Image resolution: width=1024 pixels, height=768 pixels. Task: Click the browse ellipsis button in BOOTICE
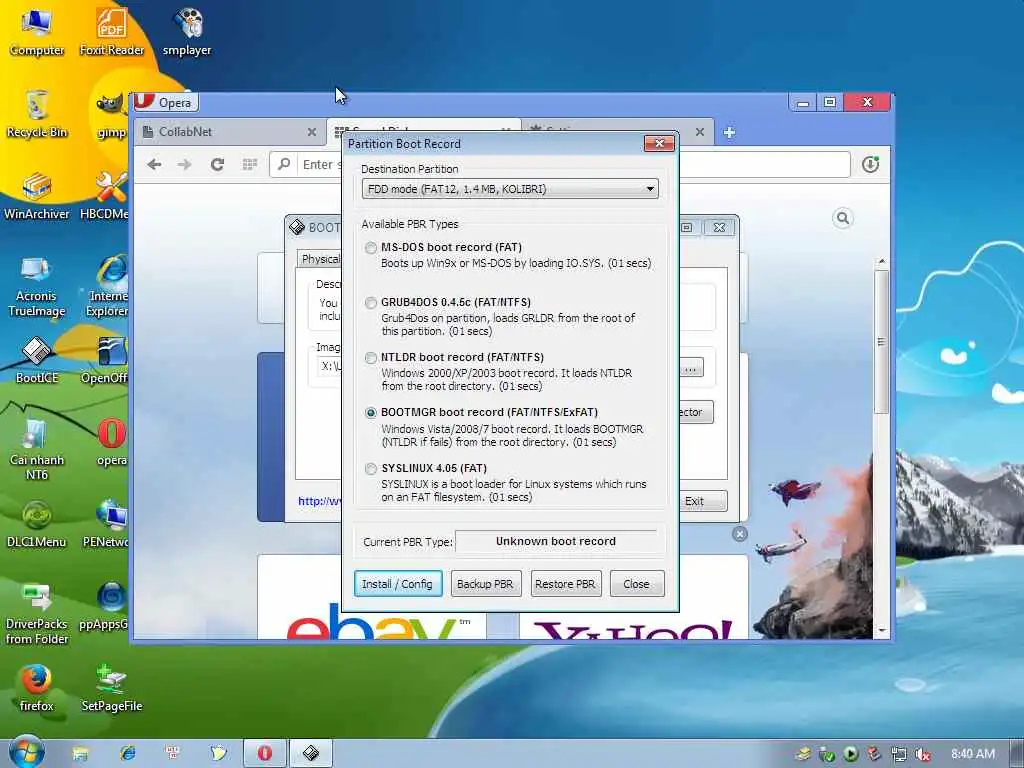point(691,368)
